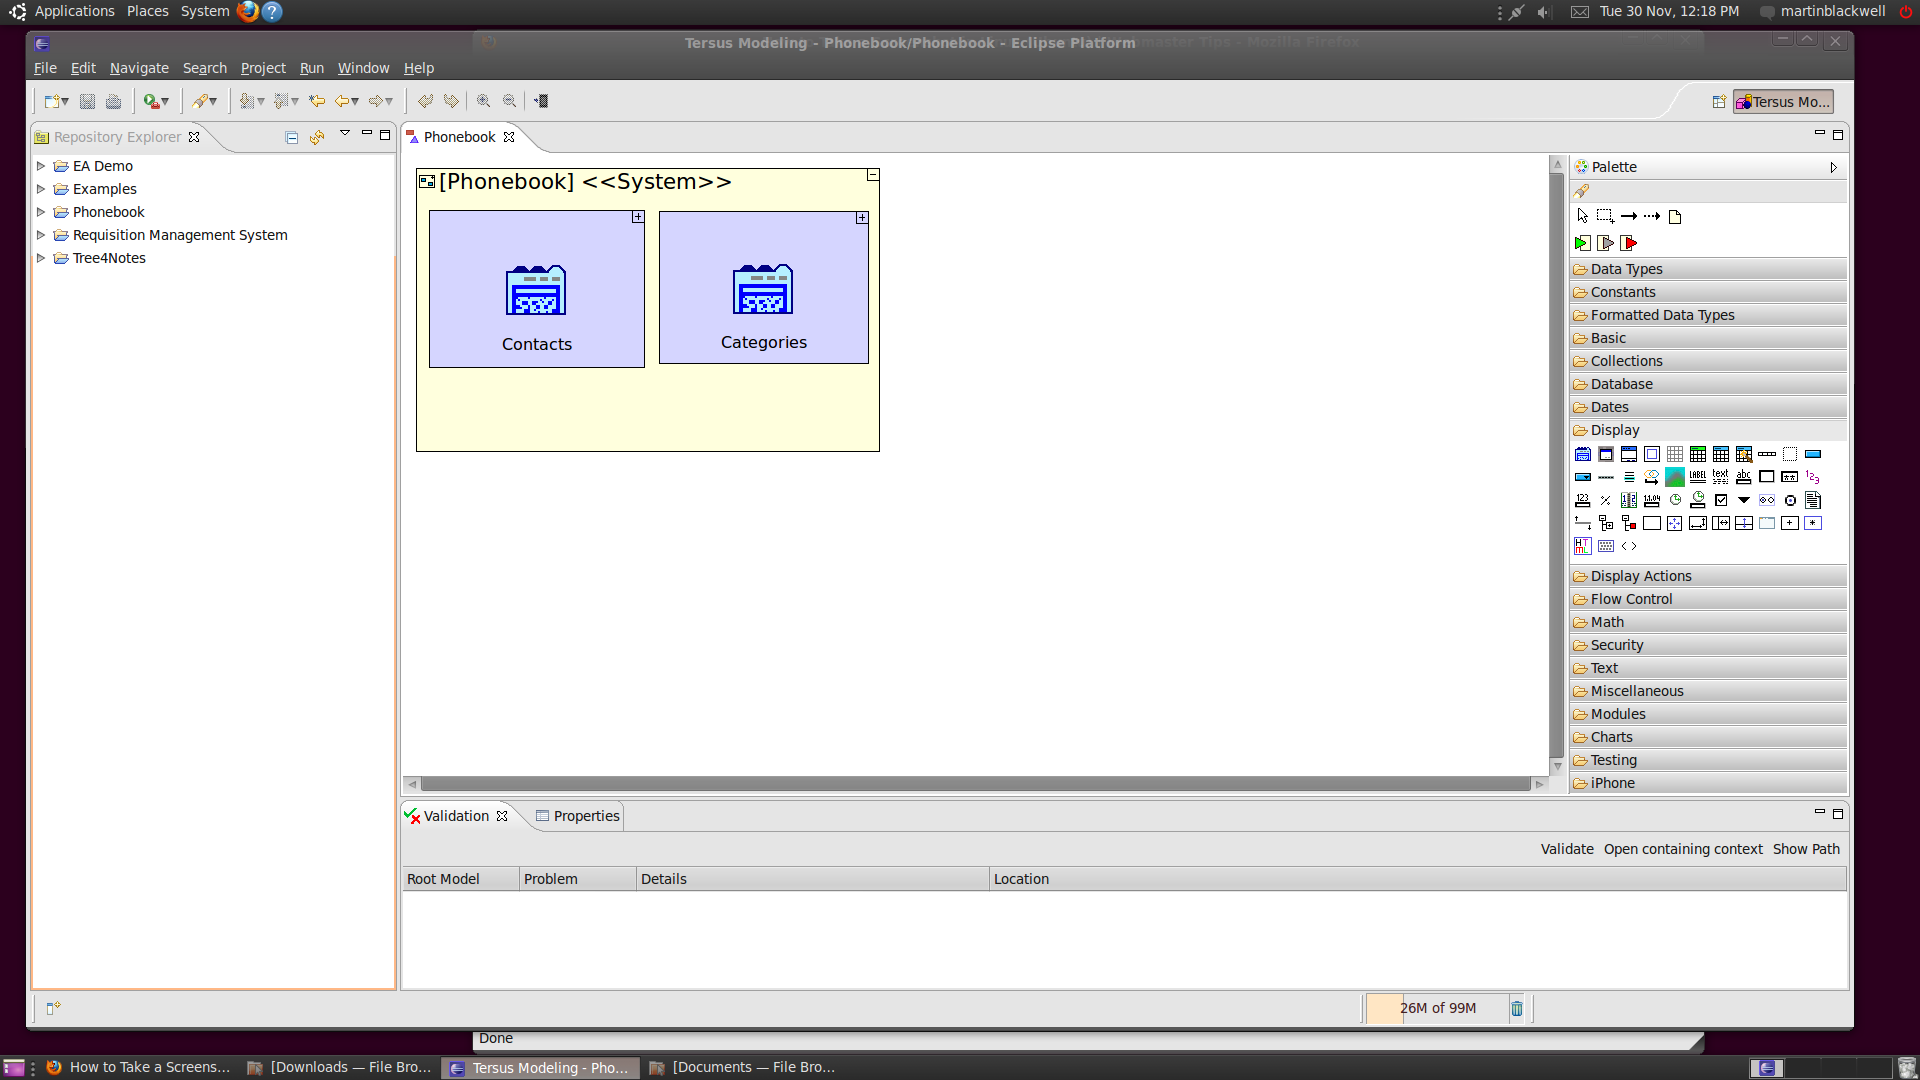Open the Flow Control palette drawer
The height and width of the screenshot is (1080, 1920).
pos(1631,599)
